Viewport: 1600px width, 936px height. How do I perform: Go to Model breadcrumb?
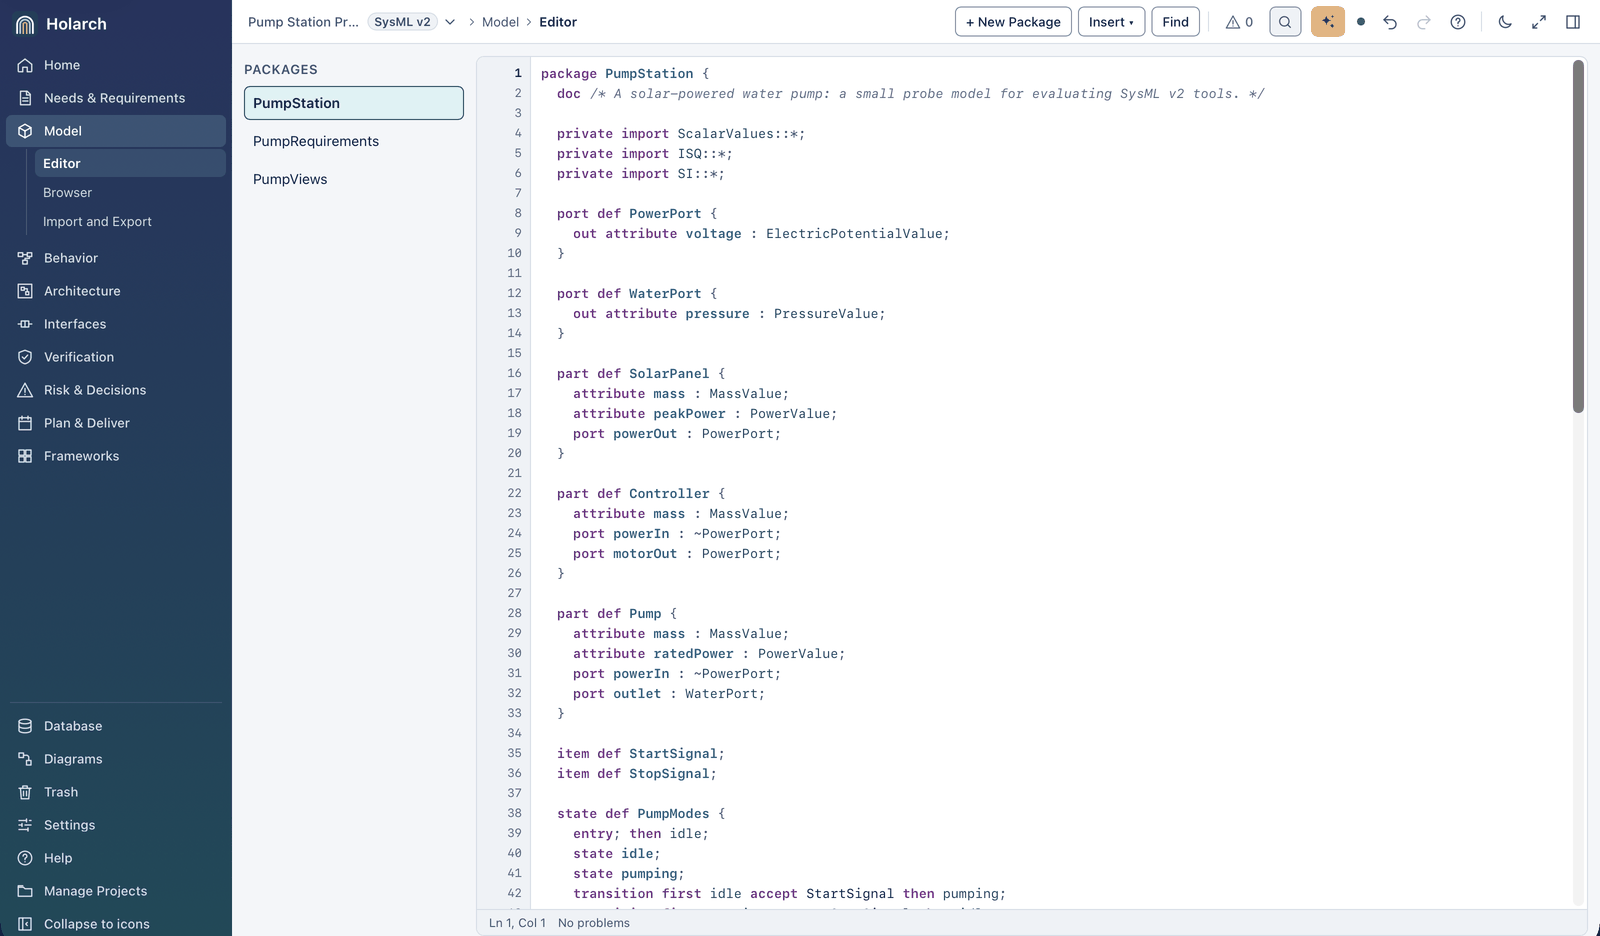pyautogui.click(x=500, y=22)
